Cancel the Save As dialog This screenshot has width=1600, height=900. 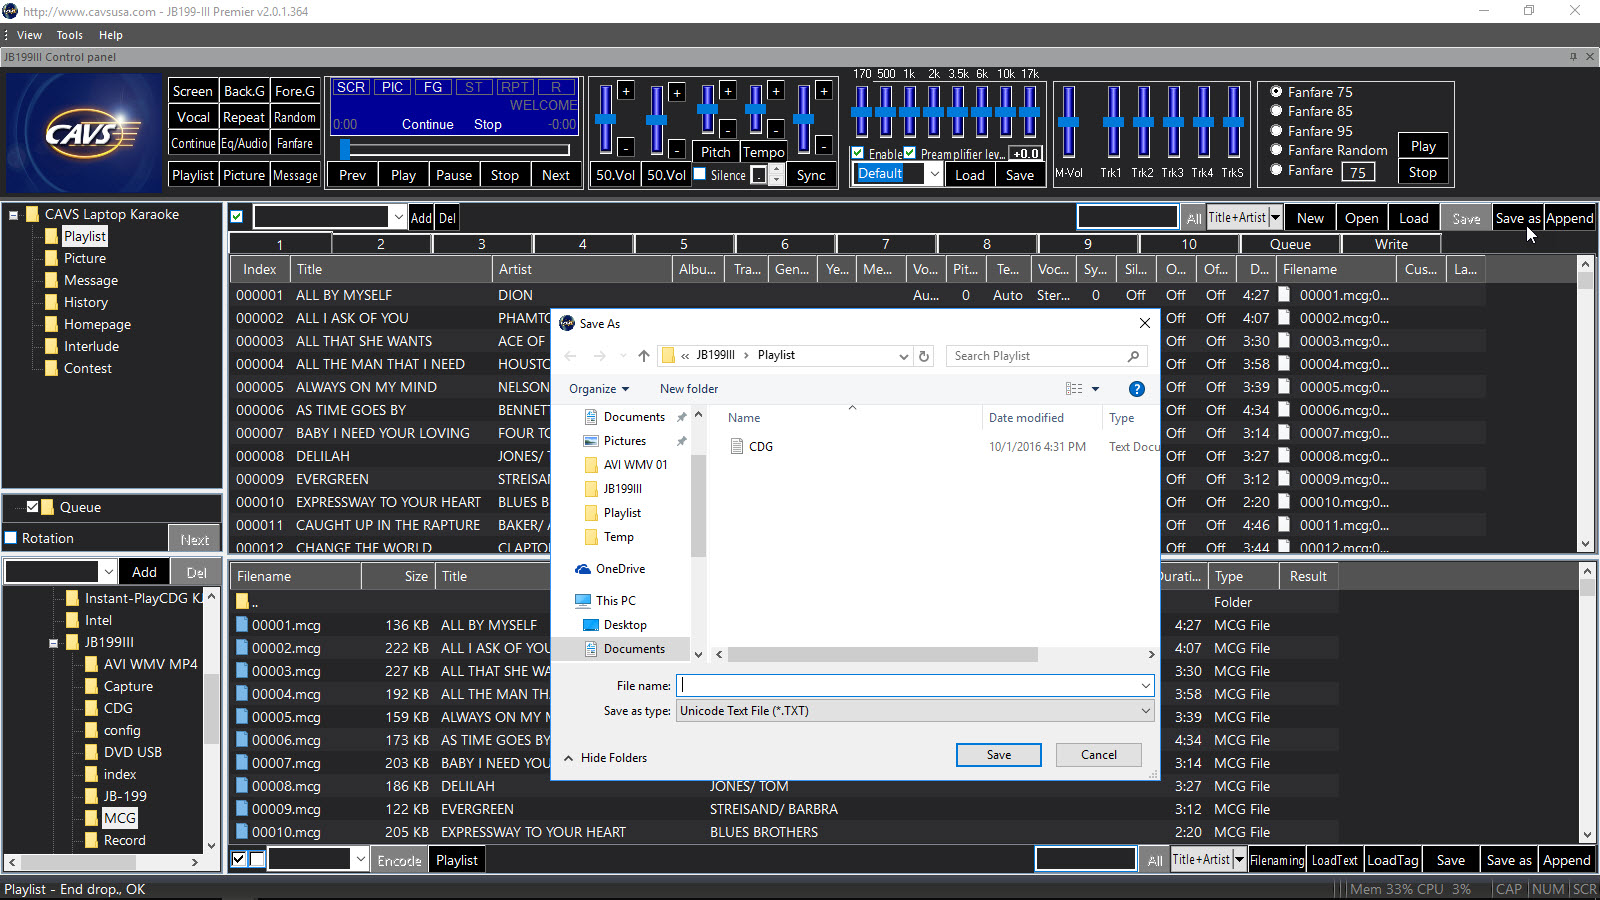click(1098, 755)
